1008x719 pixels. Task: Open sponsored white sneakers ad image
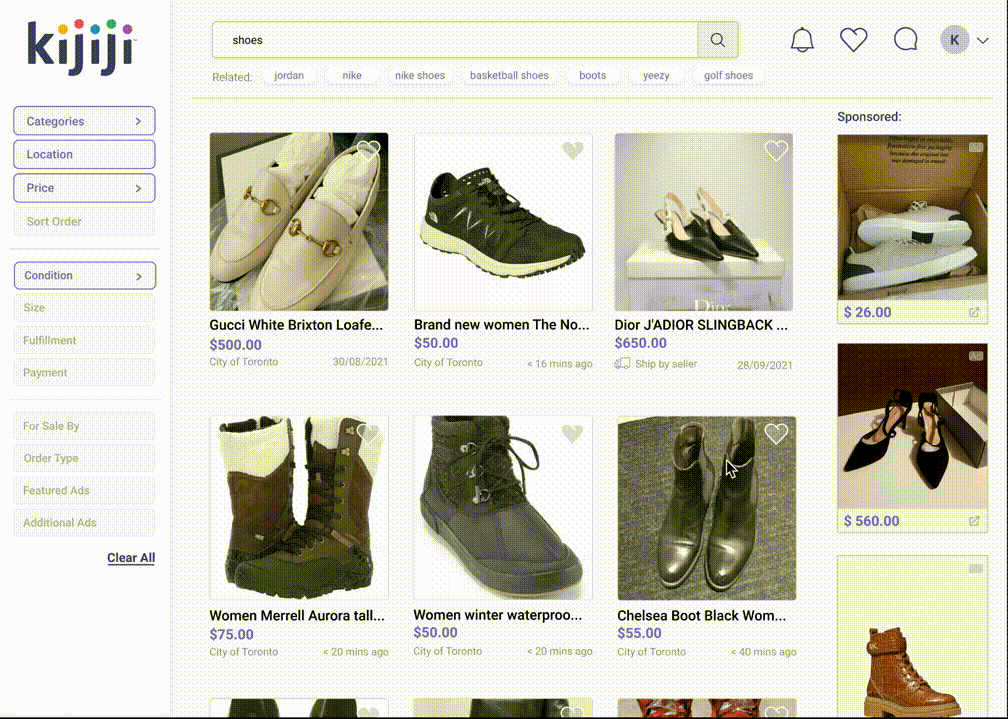[x=912, y=217]
